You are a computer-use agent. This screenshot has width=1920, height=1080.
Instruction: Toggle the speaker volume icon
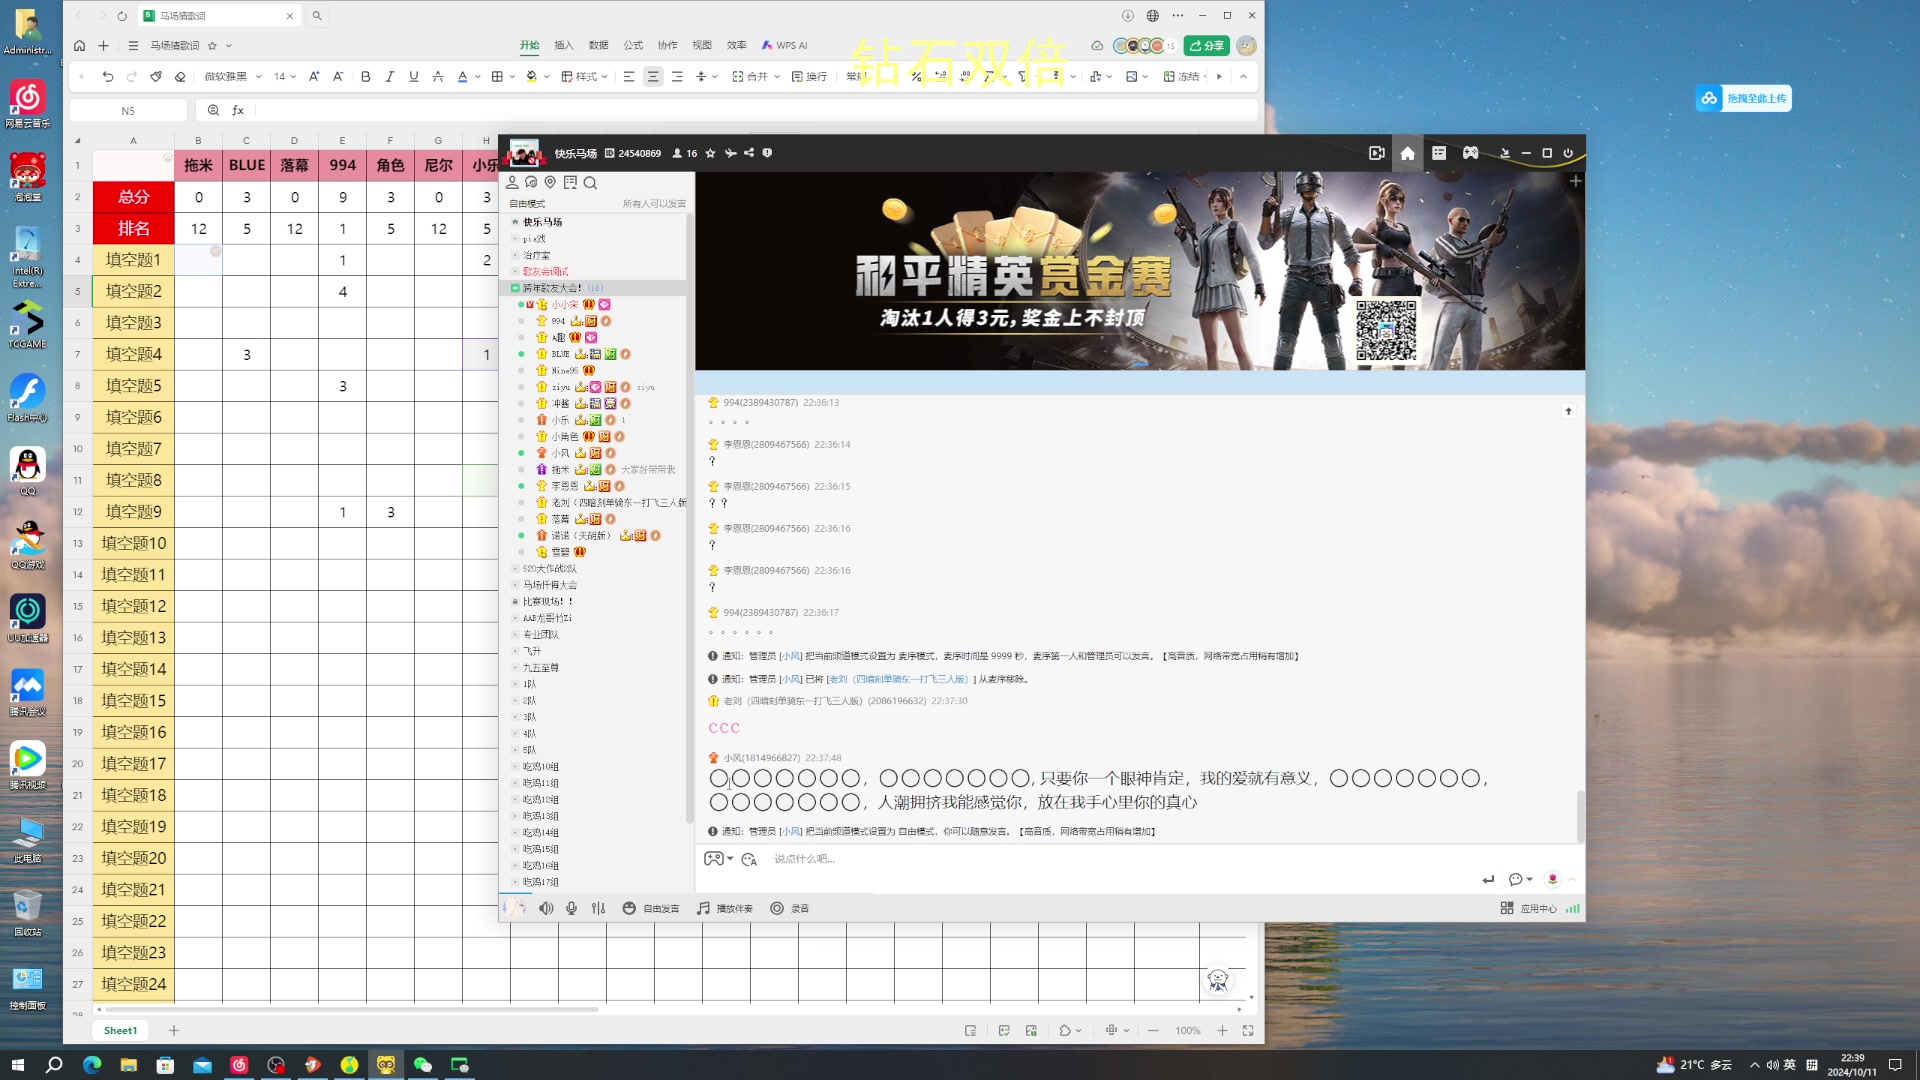[x=546, y=908]
